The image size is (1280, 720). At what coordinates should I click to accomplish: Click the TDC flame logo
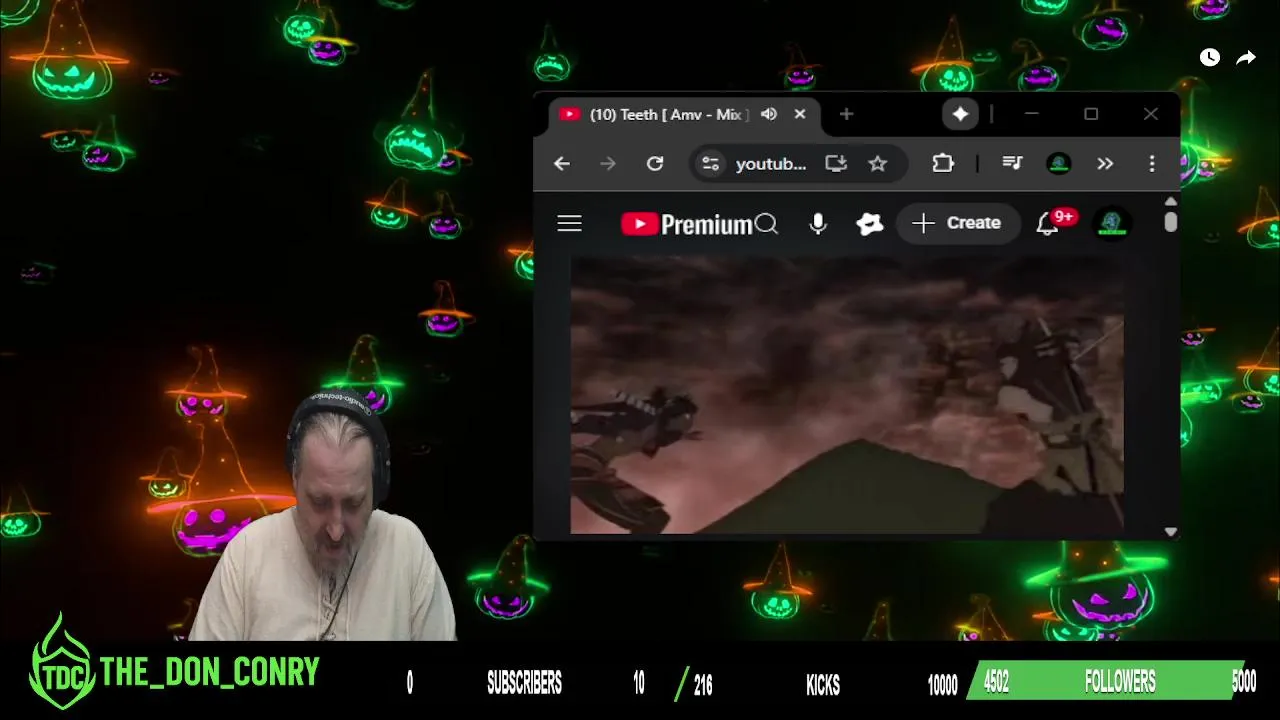(x=62, y=662)
